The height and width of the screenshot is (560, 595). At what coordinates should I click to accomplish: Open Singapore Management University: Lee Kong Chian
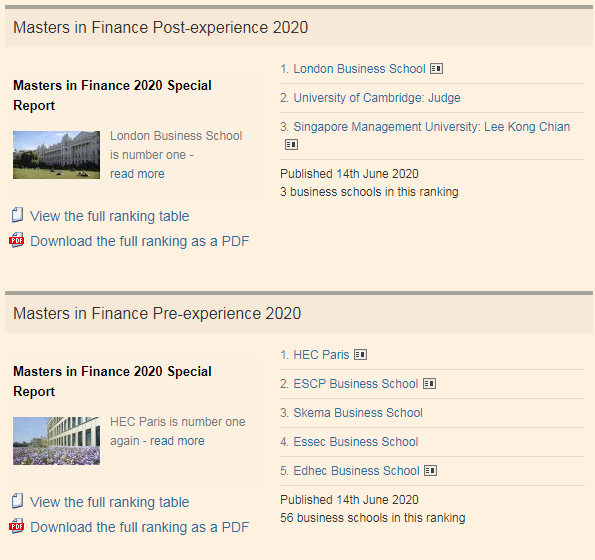(x=431, y=127)
